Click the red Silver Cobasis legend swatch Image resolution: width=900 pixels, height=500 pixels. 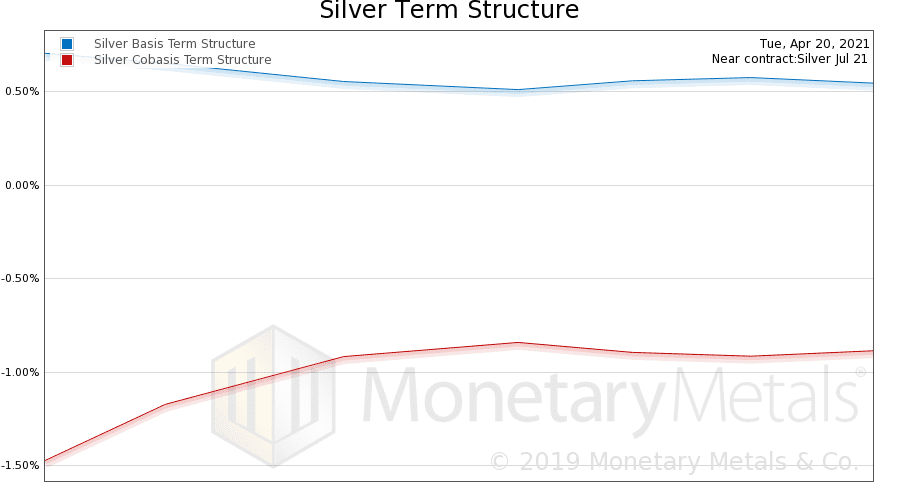67,60
